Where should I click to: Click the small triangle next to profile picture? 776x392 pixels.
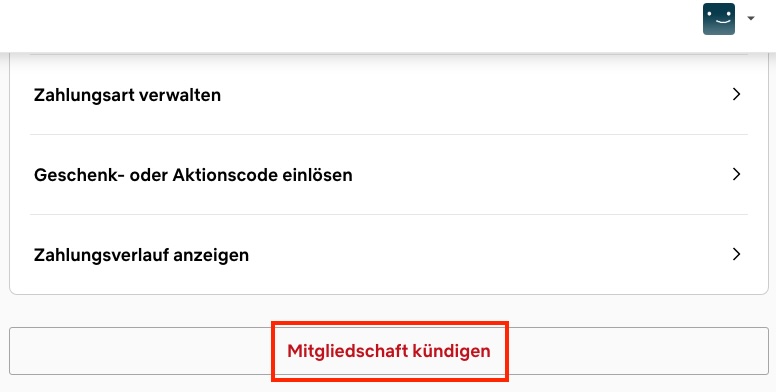point(751,19)
